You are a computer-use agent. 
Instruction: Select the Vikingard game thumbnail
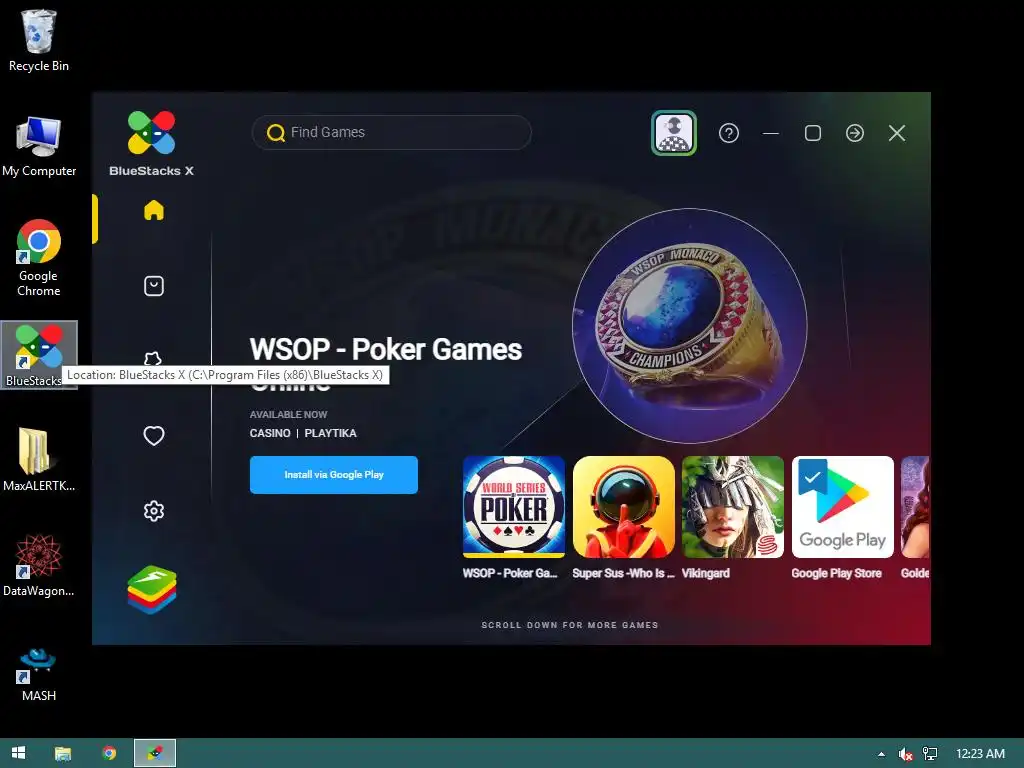733,507
